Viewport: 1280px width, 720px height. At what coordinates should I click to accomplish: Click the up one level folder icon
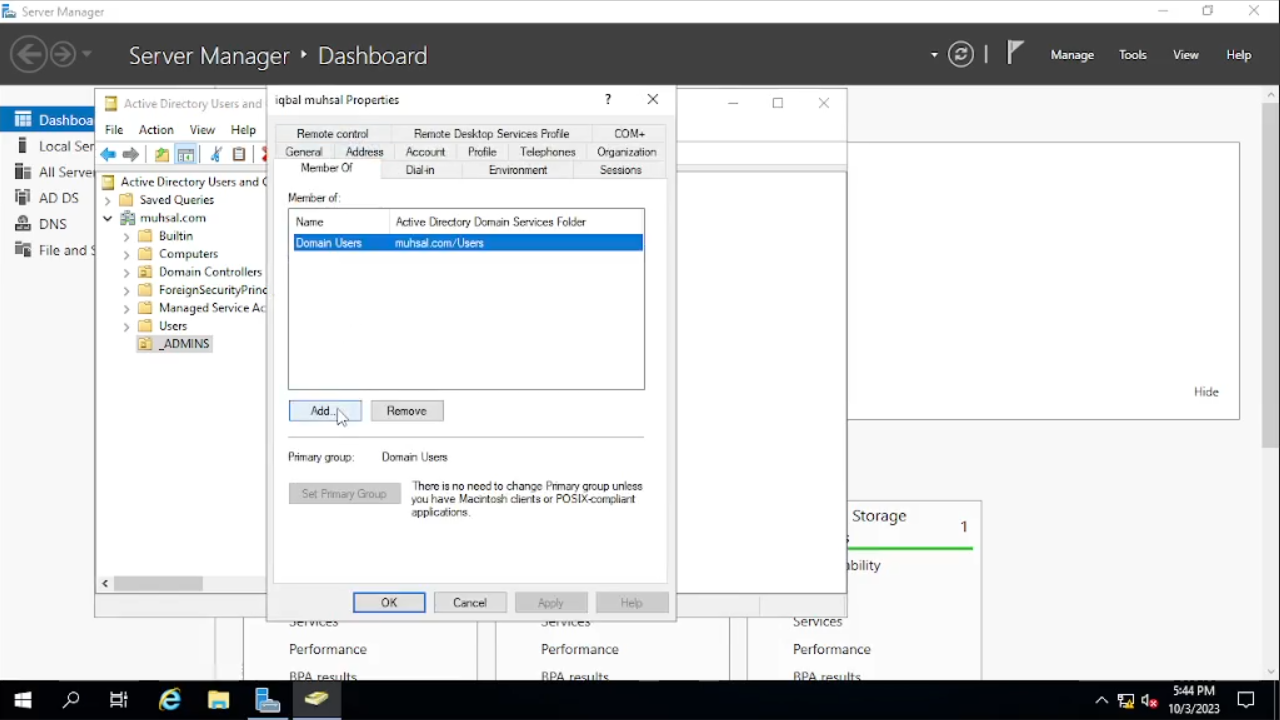(x=161, y=155)
